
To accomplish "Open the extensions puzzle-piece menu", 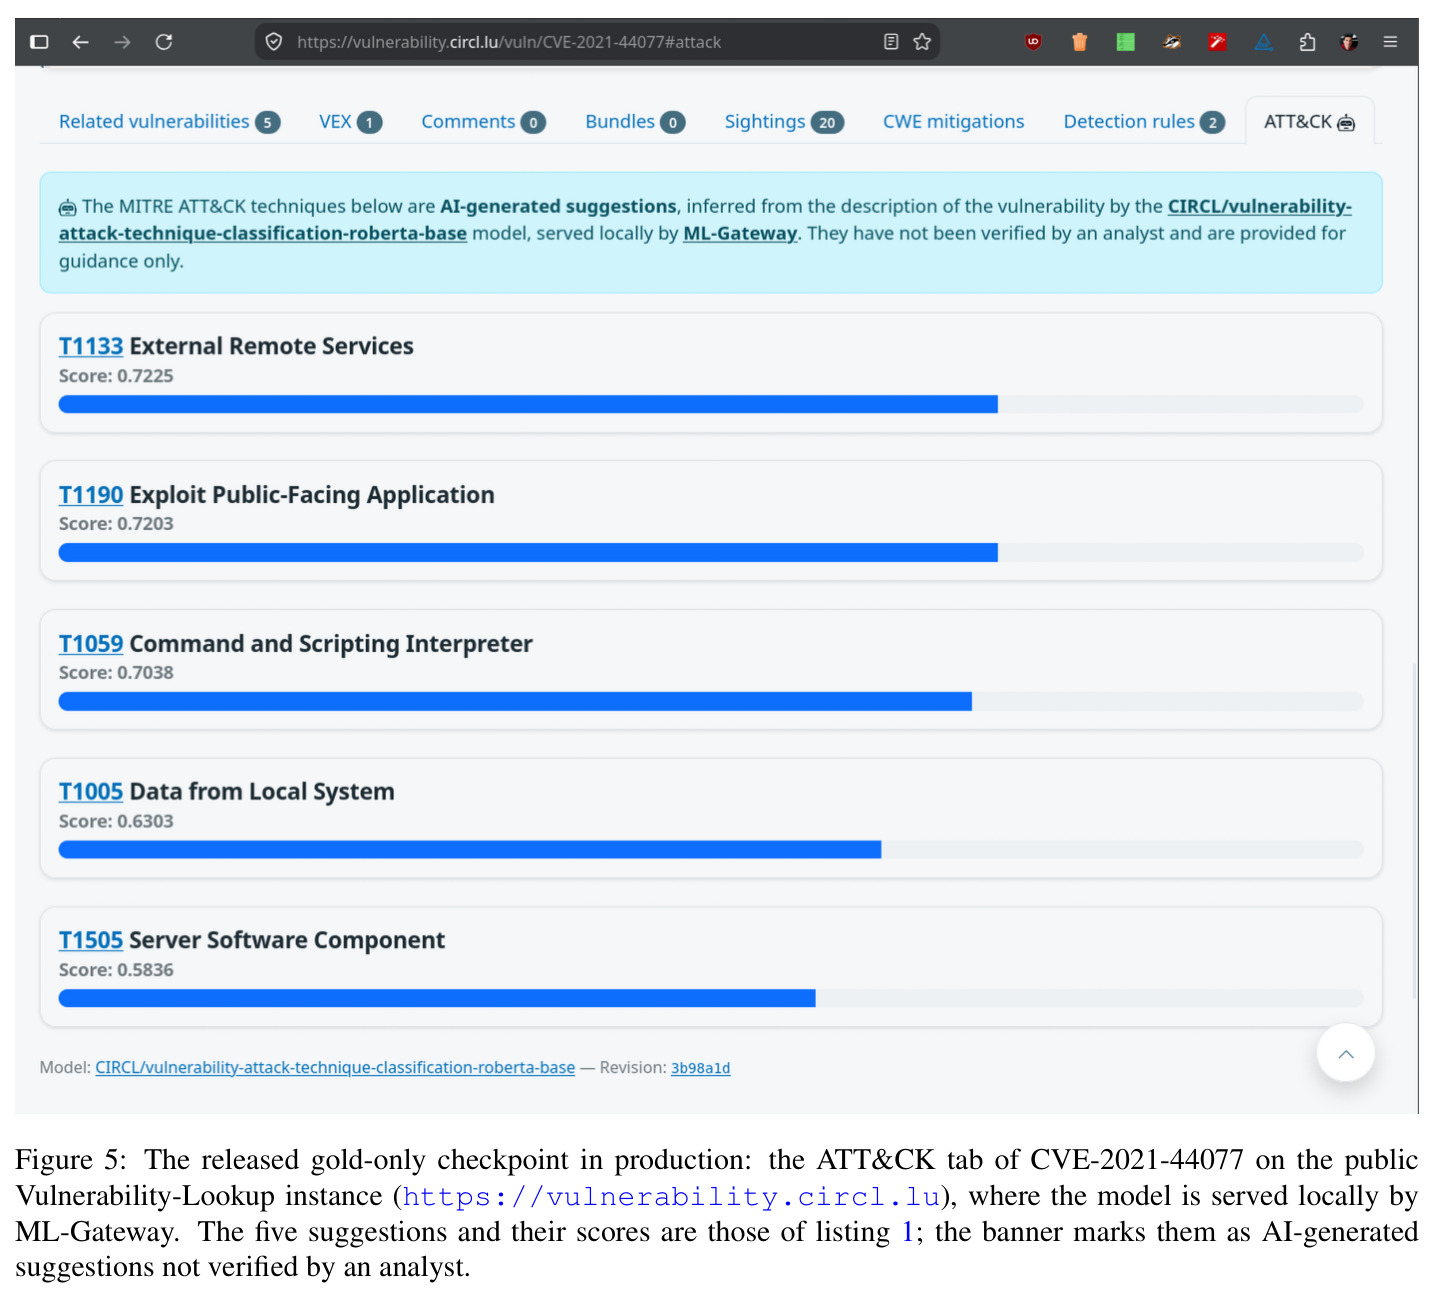I will [1307, 42].
